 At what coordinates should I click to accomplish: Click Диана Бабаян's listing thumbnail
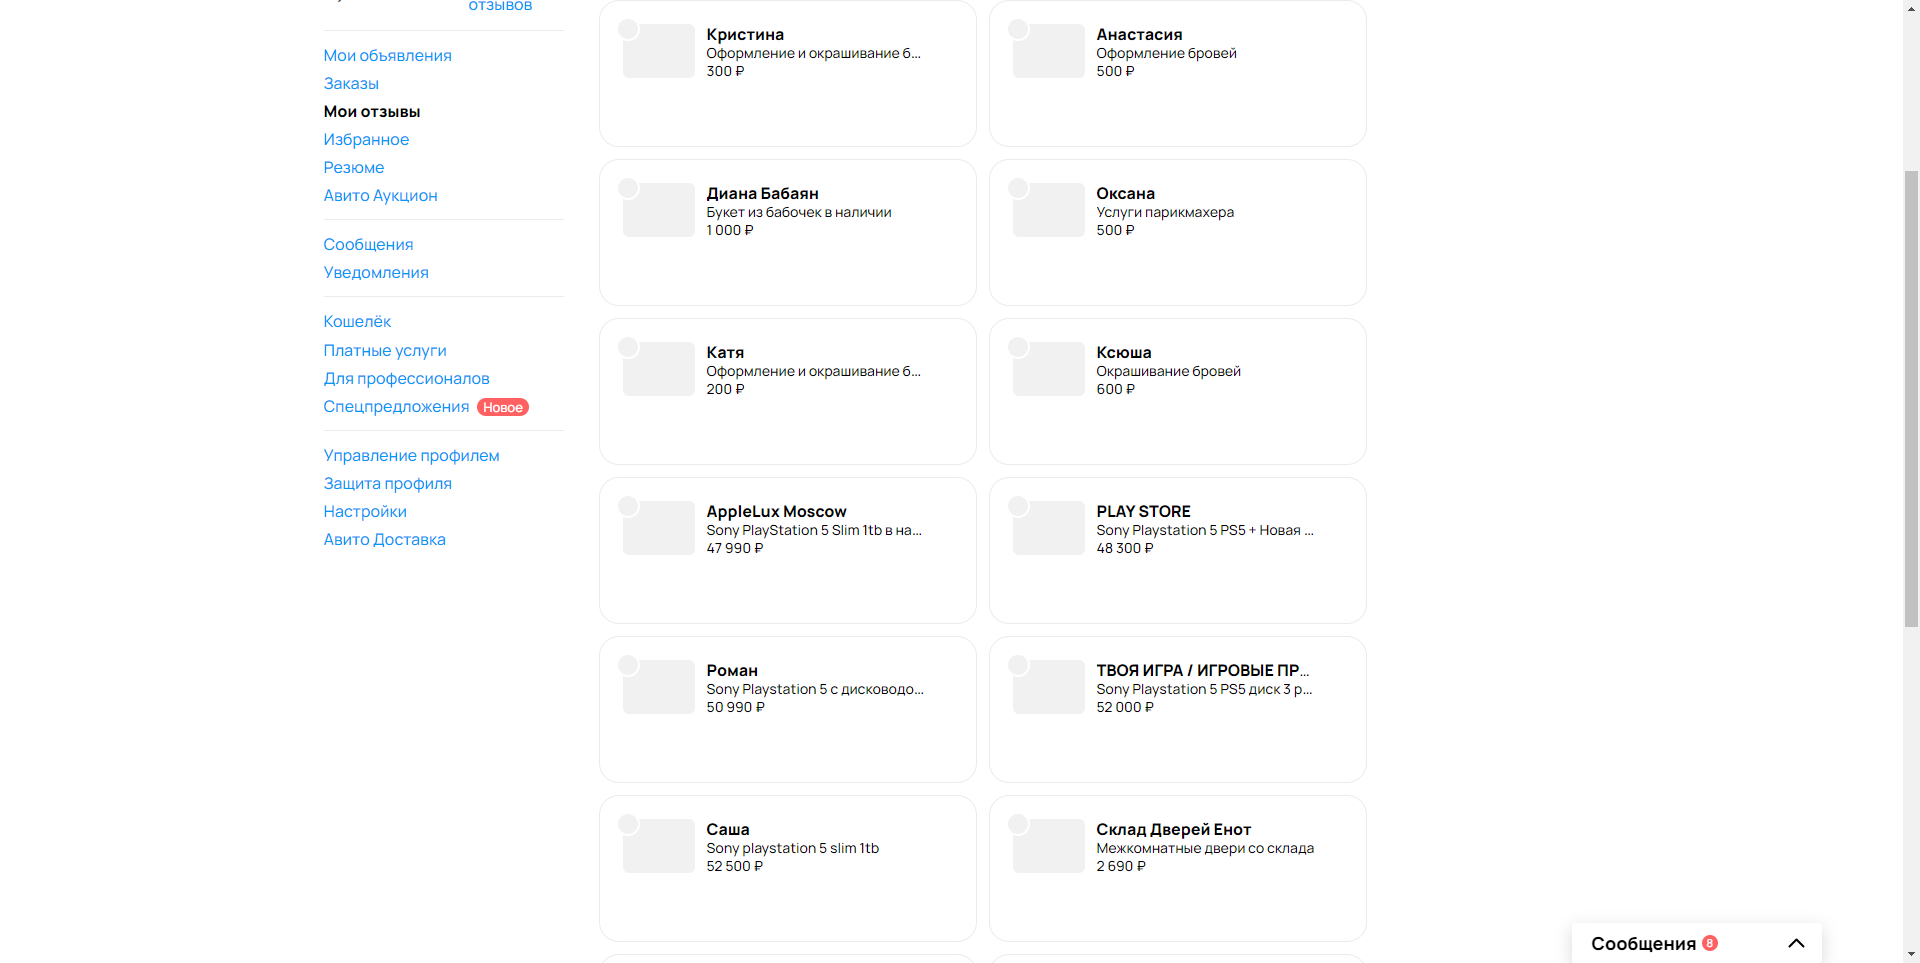(658, 210)
